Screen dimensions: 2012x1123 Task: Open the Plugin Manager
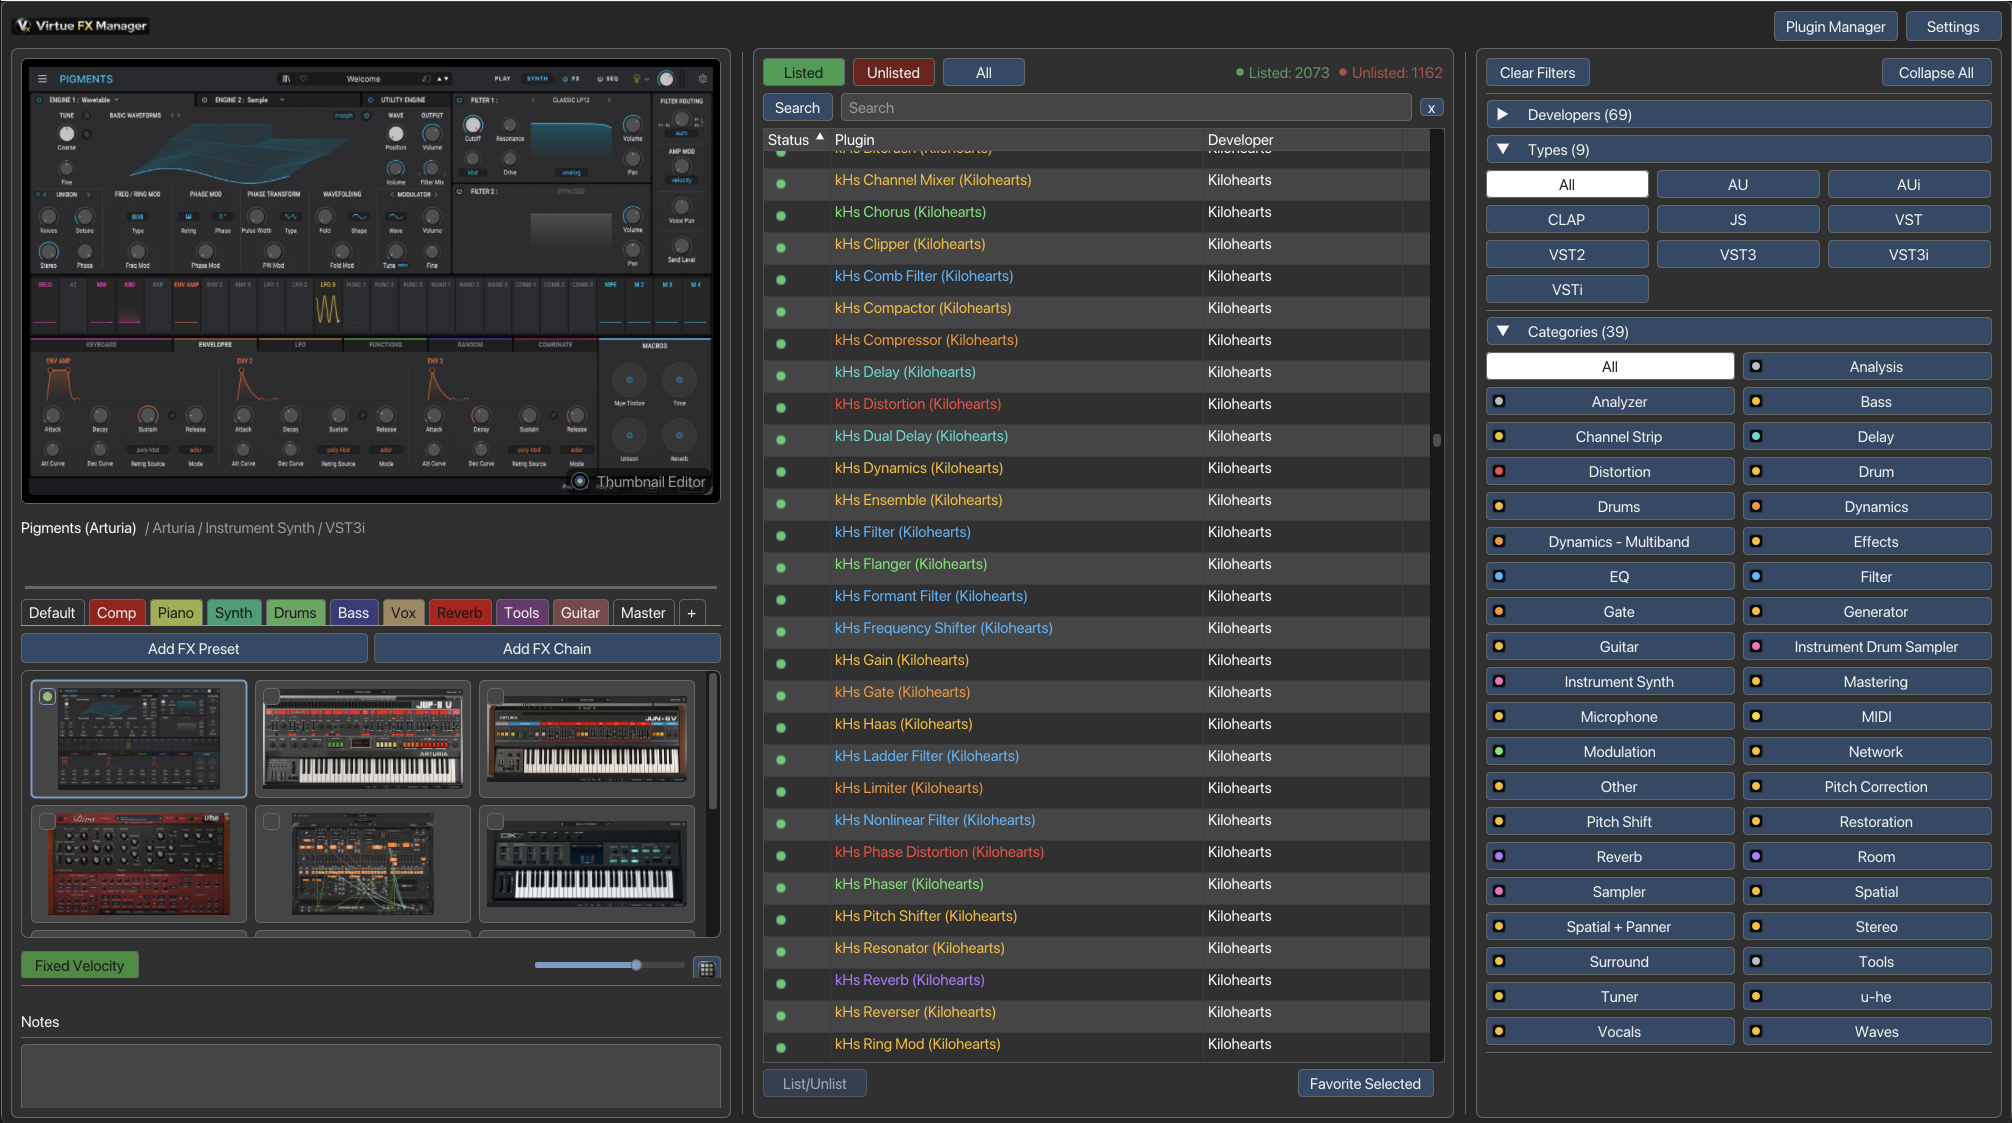click(1835, 26)
